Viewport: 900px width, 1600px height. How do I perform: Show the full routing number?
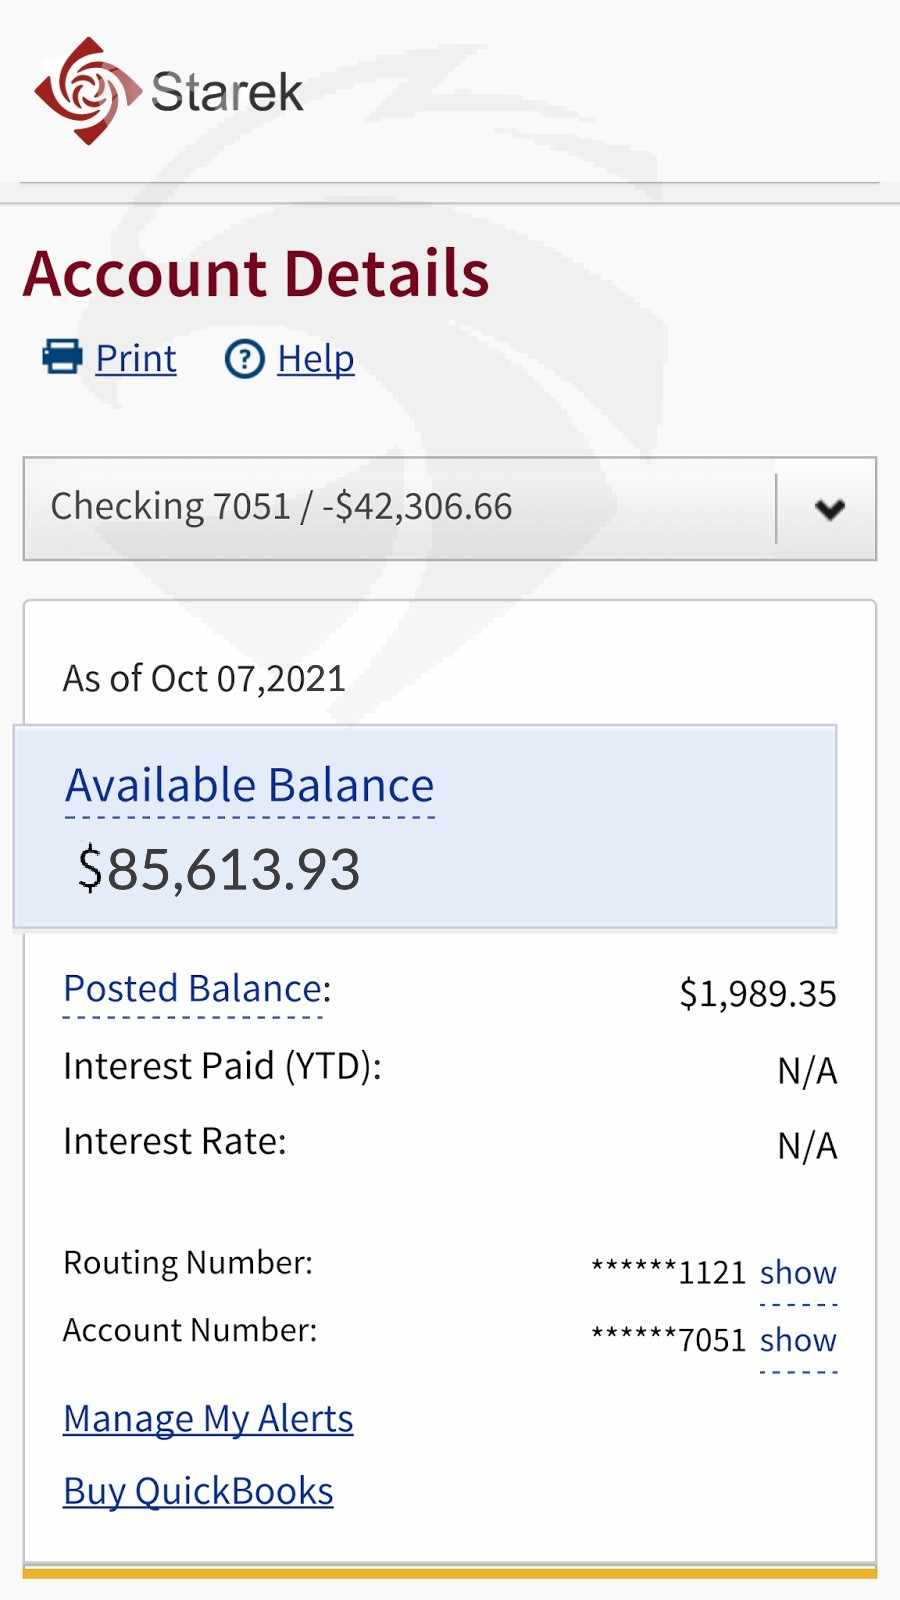[798, 1273]
